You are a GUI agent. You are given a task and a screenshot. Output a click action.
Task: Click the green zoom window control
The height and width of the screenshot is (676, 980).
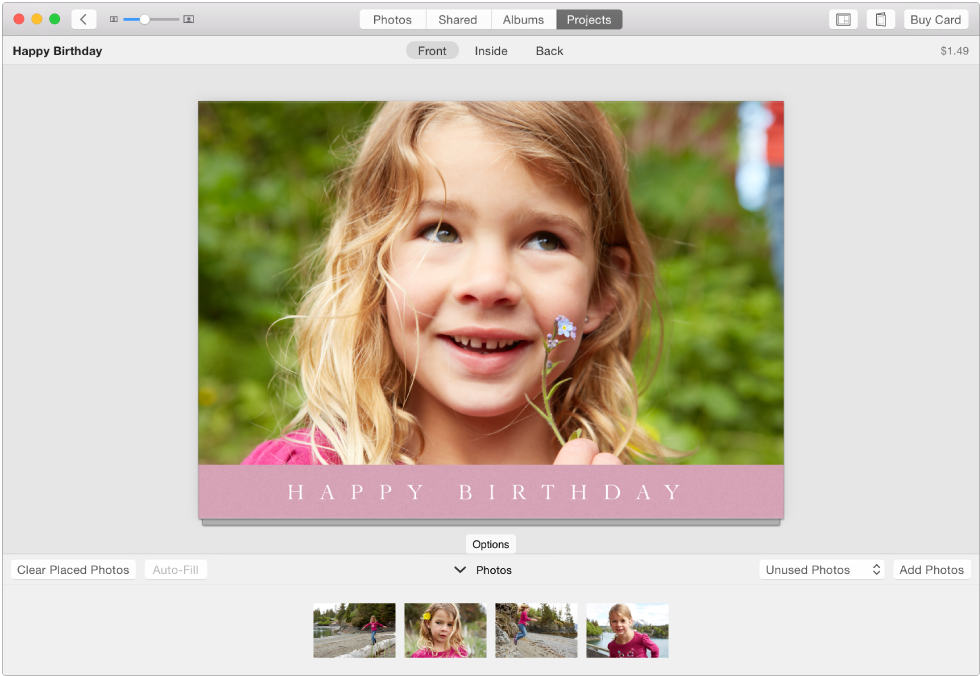coord(54,19)
